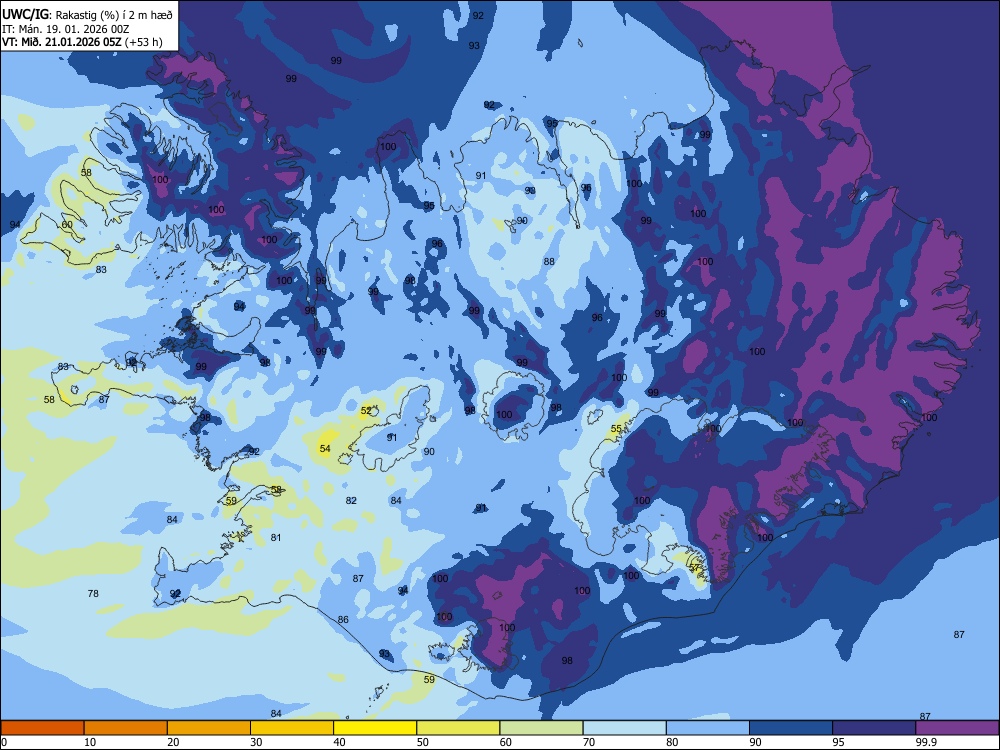This screenshot has height=750, width=1000.
Task: Pick the 20–30 legend color block
Action: pyautogui.click(x=209, y=728)
